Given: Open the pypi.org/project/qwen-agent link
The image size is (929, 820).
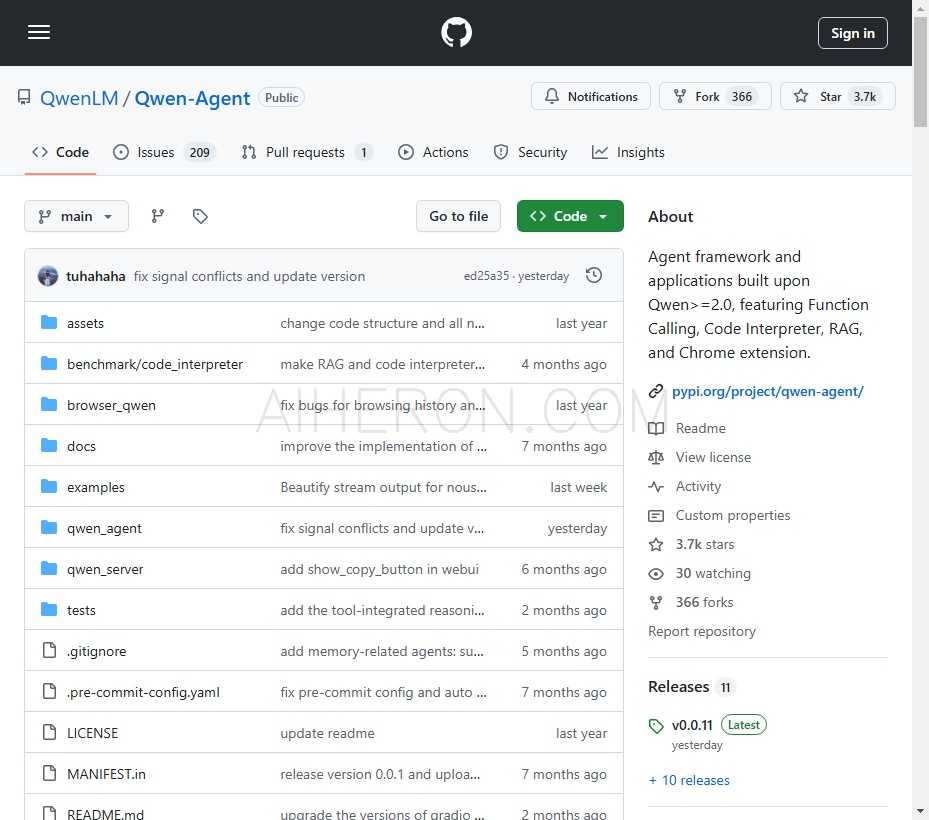Looking at the screenshot, I should (768, 392).
